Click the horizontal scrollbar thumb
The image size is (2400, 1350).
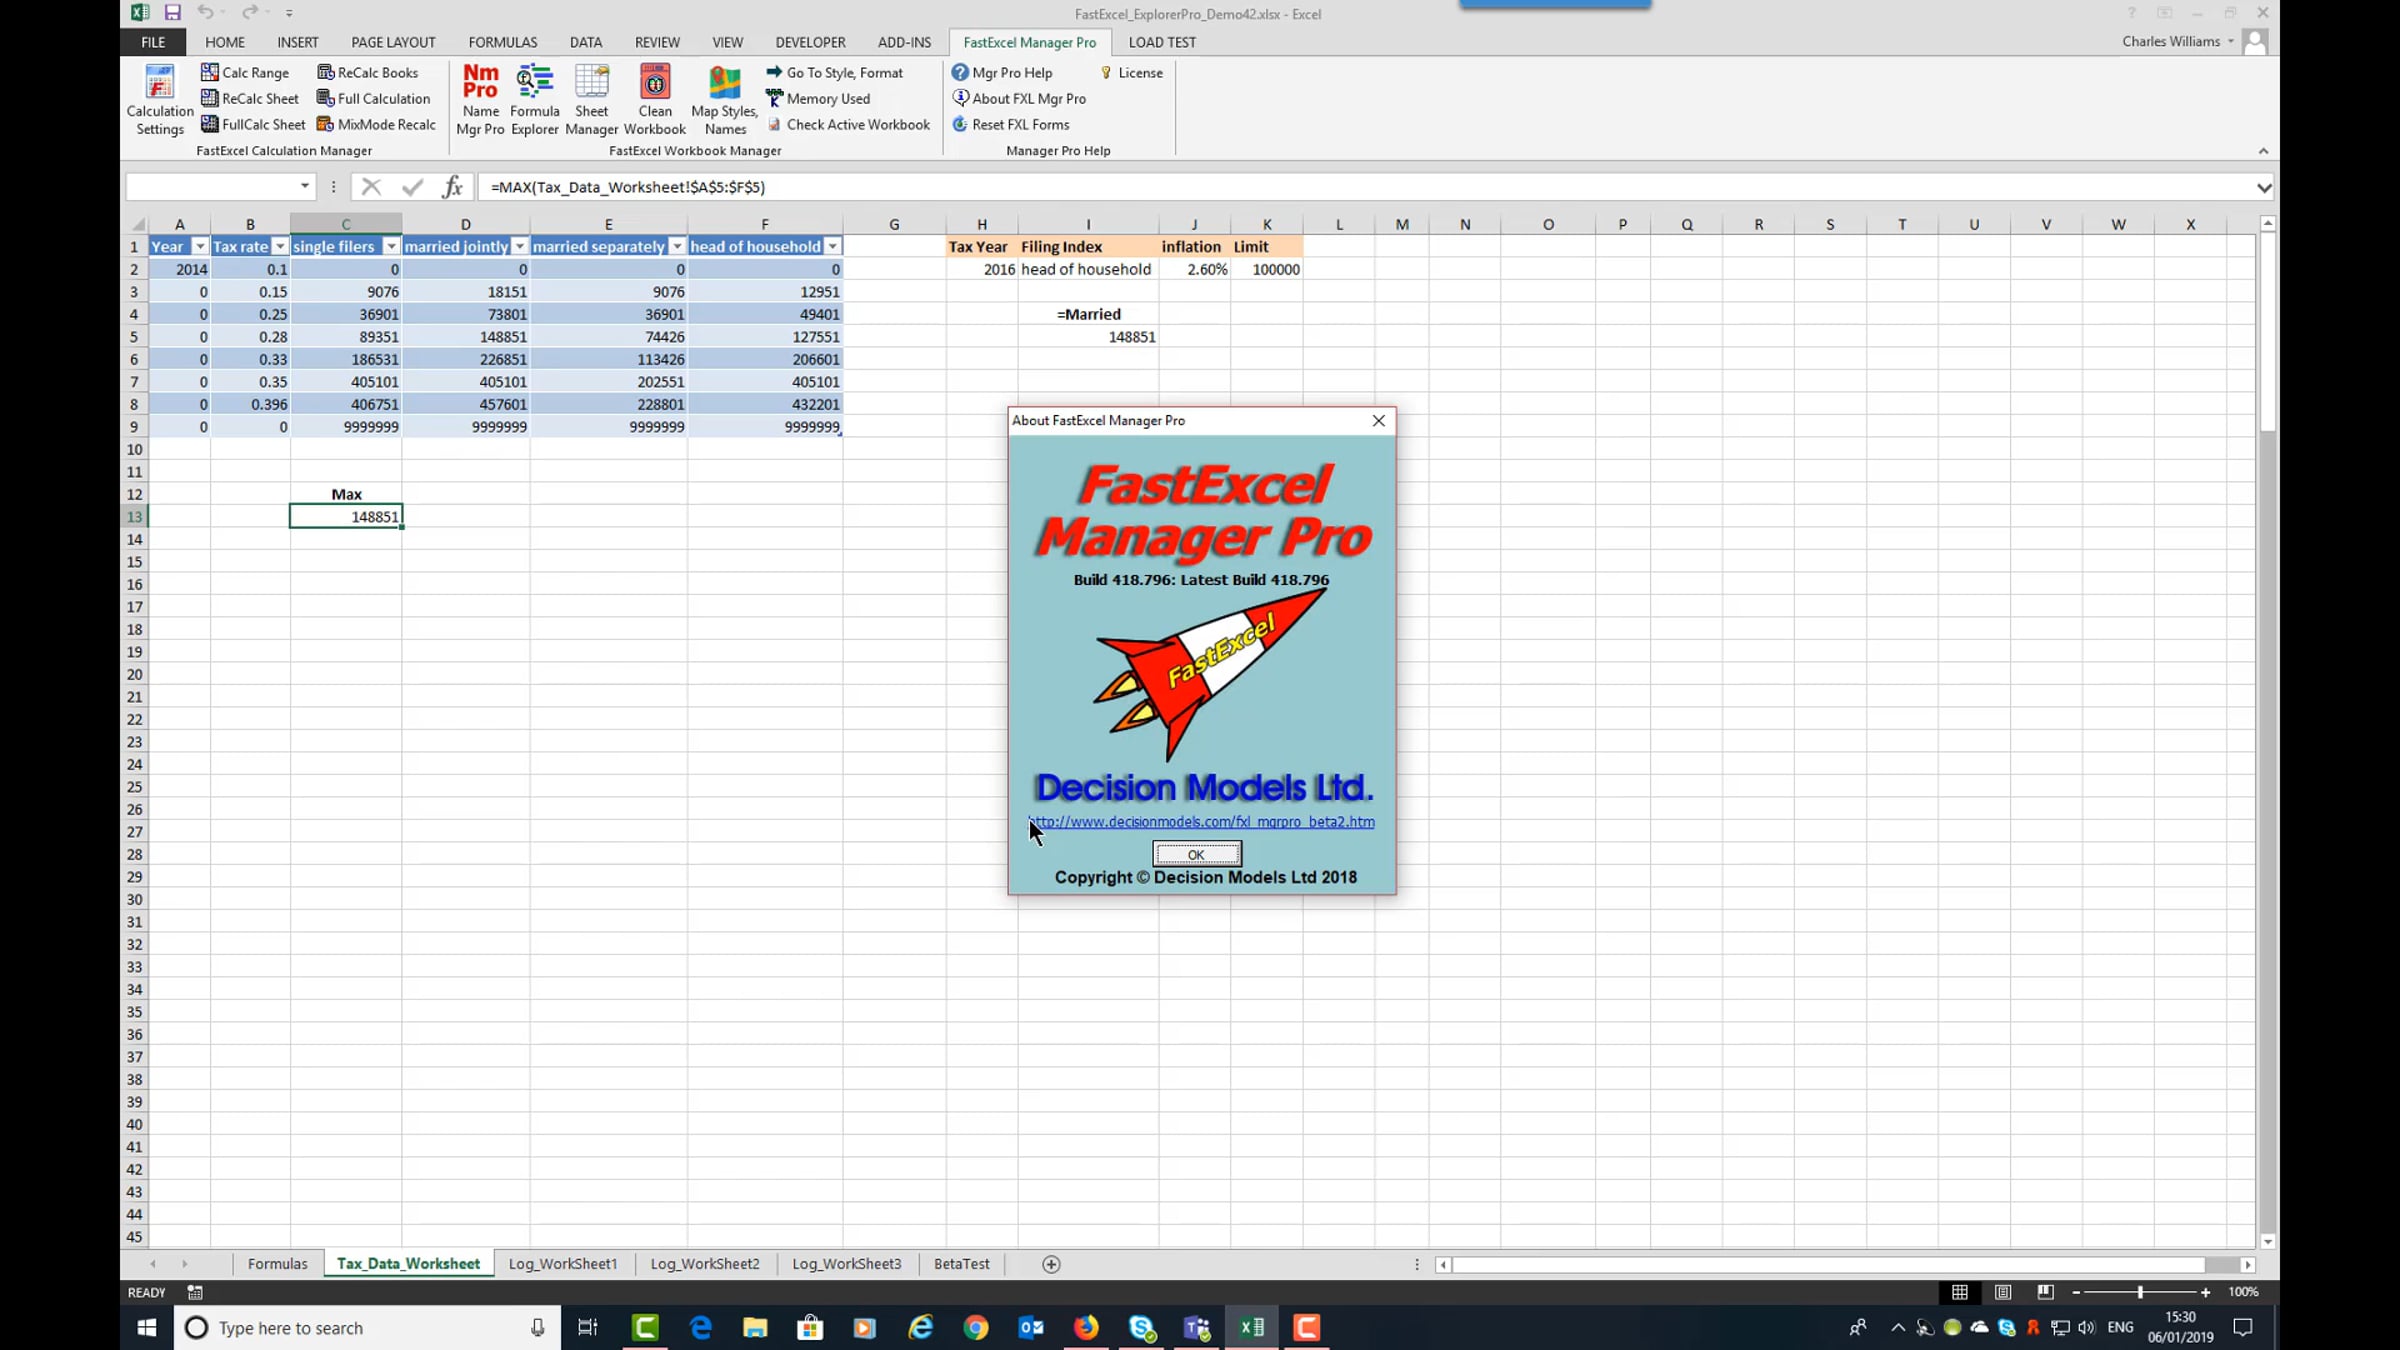1828,1265
